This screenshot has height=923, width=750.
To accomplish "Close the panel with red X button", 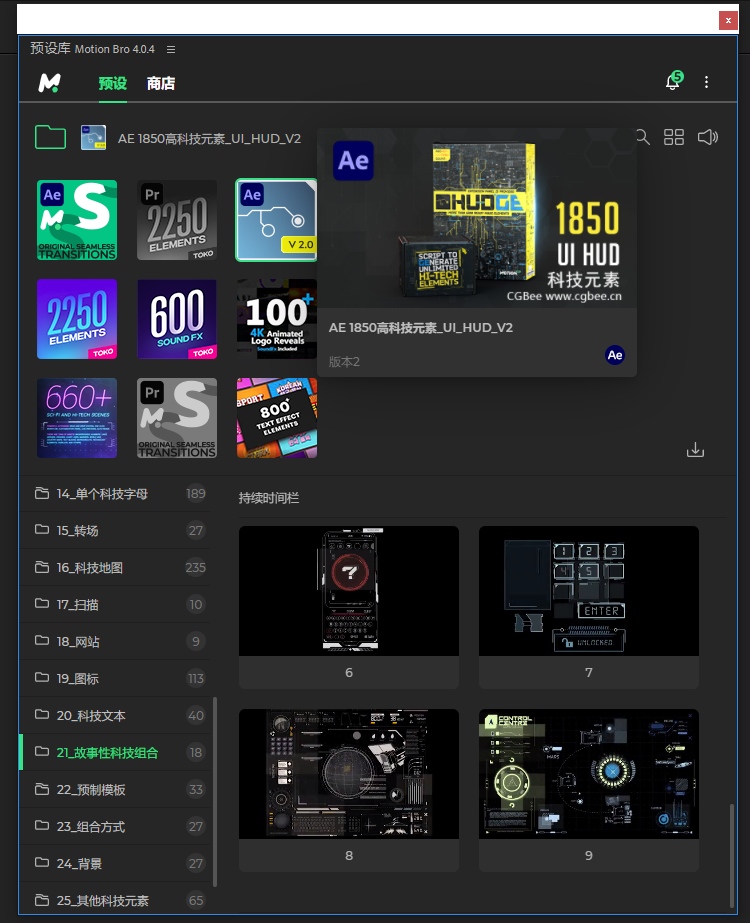I will click(x=728, y=20).
